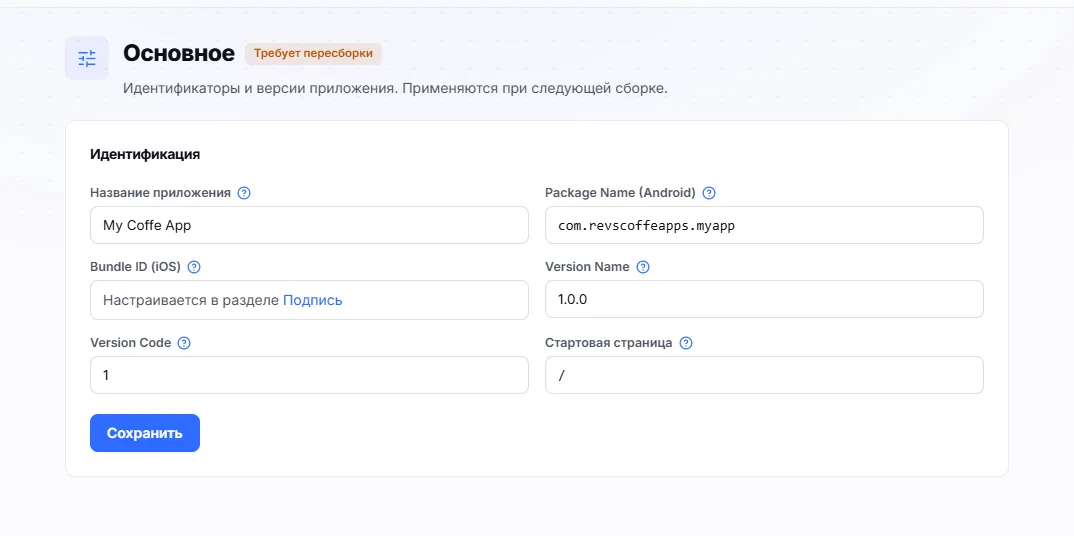Click the Version Code label

pyautogui.click(x=130, y=343)
